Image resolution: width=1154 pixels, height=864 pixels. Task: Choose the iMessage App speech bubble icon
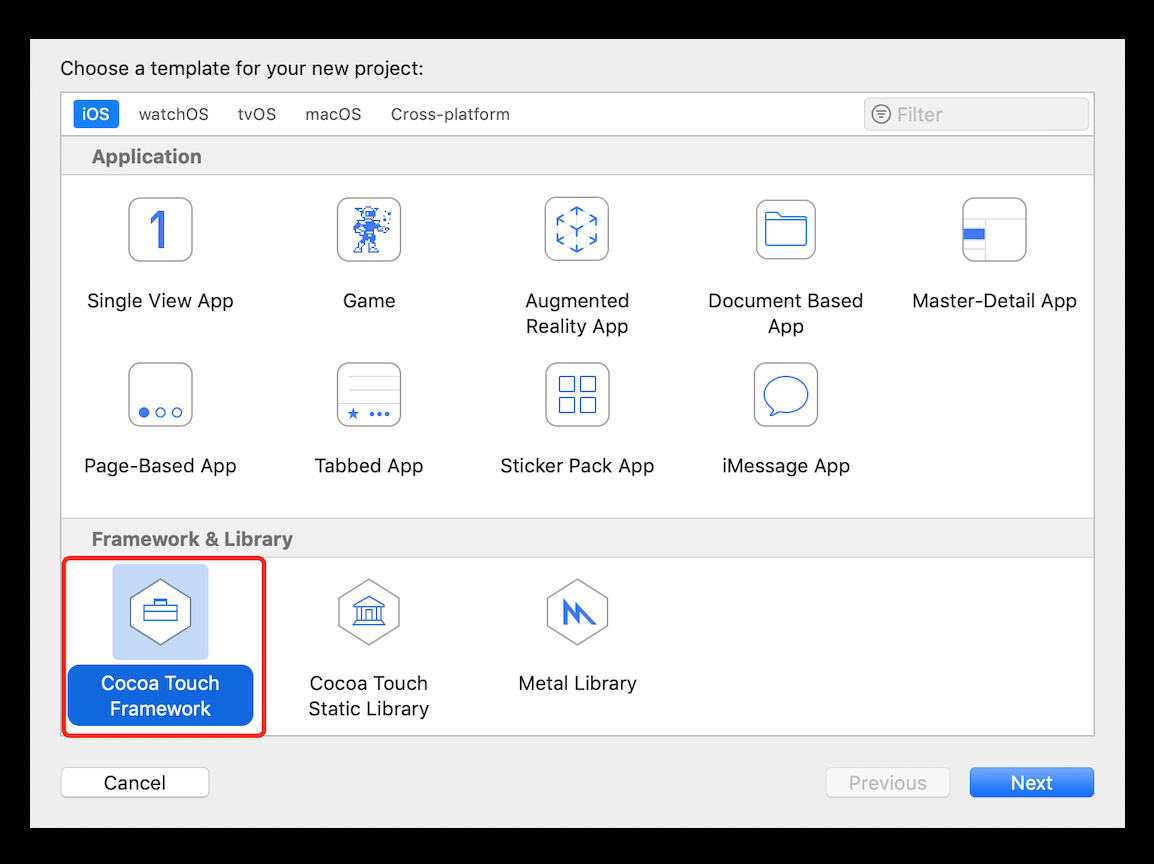click(x=785, y=395)
